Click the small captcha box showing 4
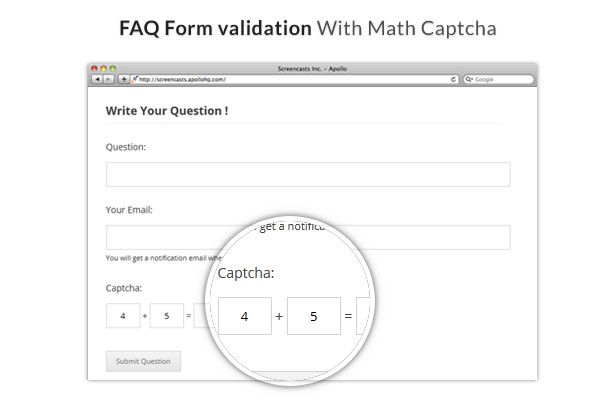 pyautogui.click(x=123, y=316)
